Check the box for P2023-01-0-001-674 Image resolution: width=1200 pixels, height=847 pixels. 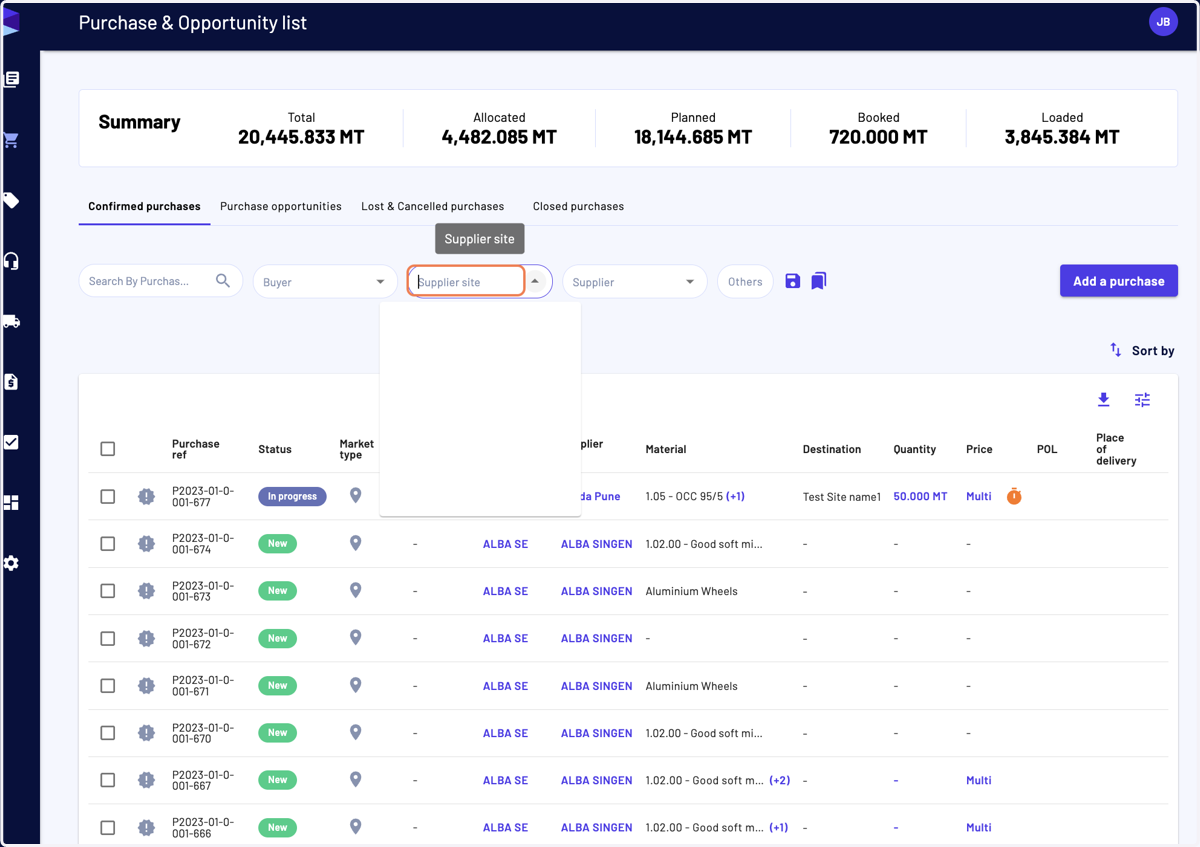click(108, 544)
